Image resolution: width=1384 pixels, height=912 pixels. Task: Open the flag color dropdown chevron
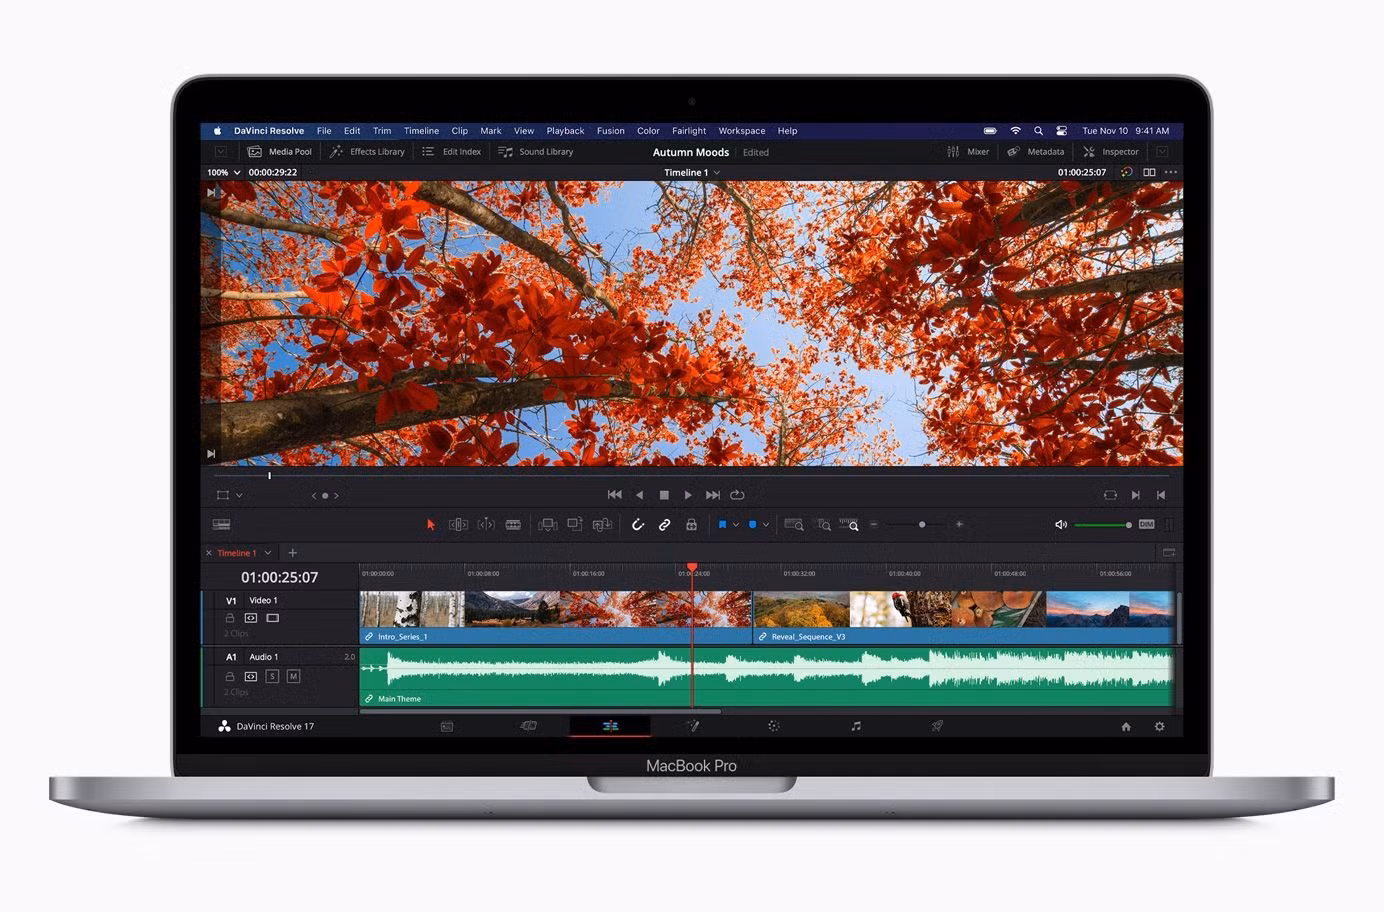[734, 524]
